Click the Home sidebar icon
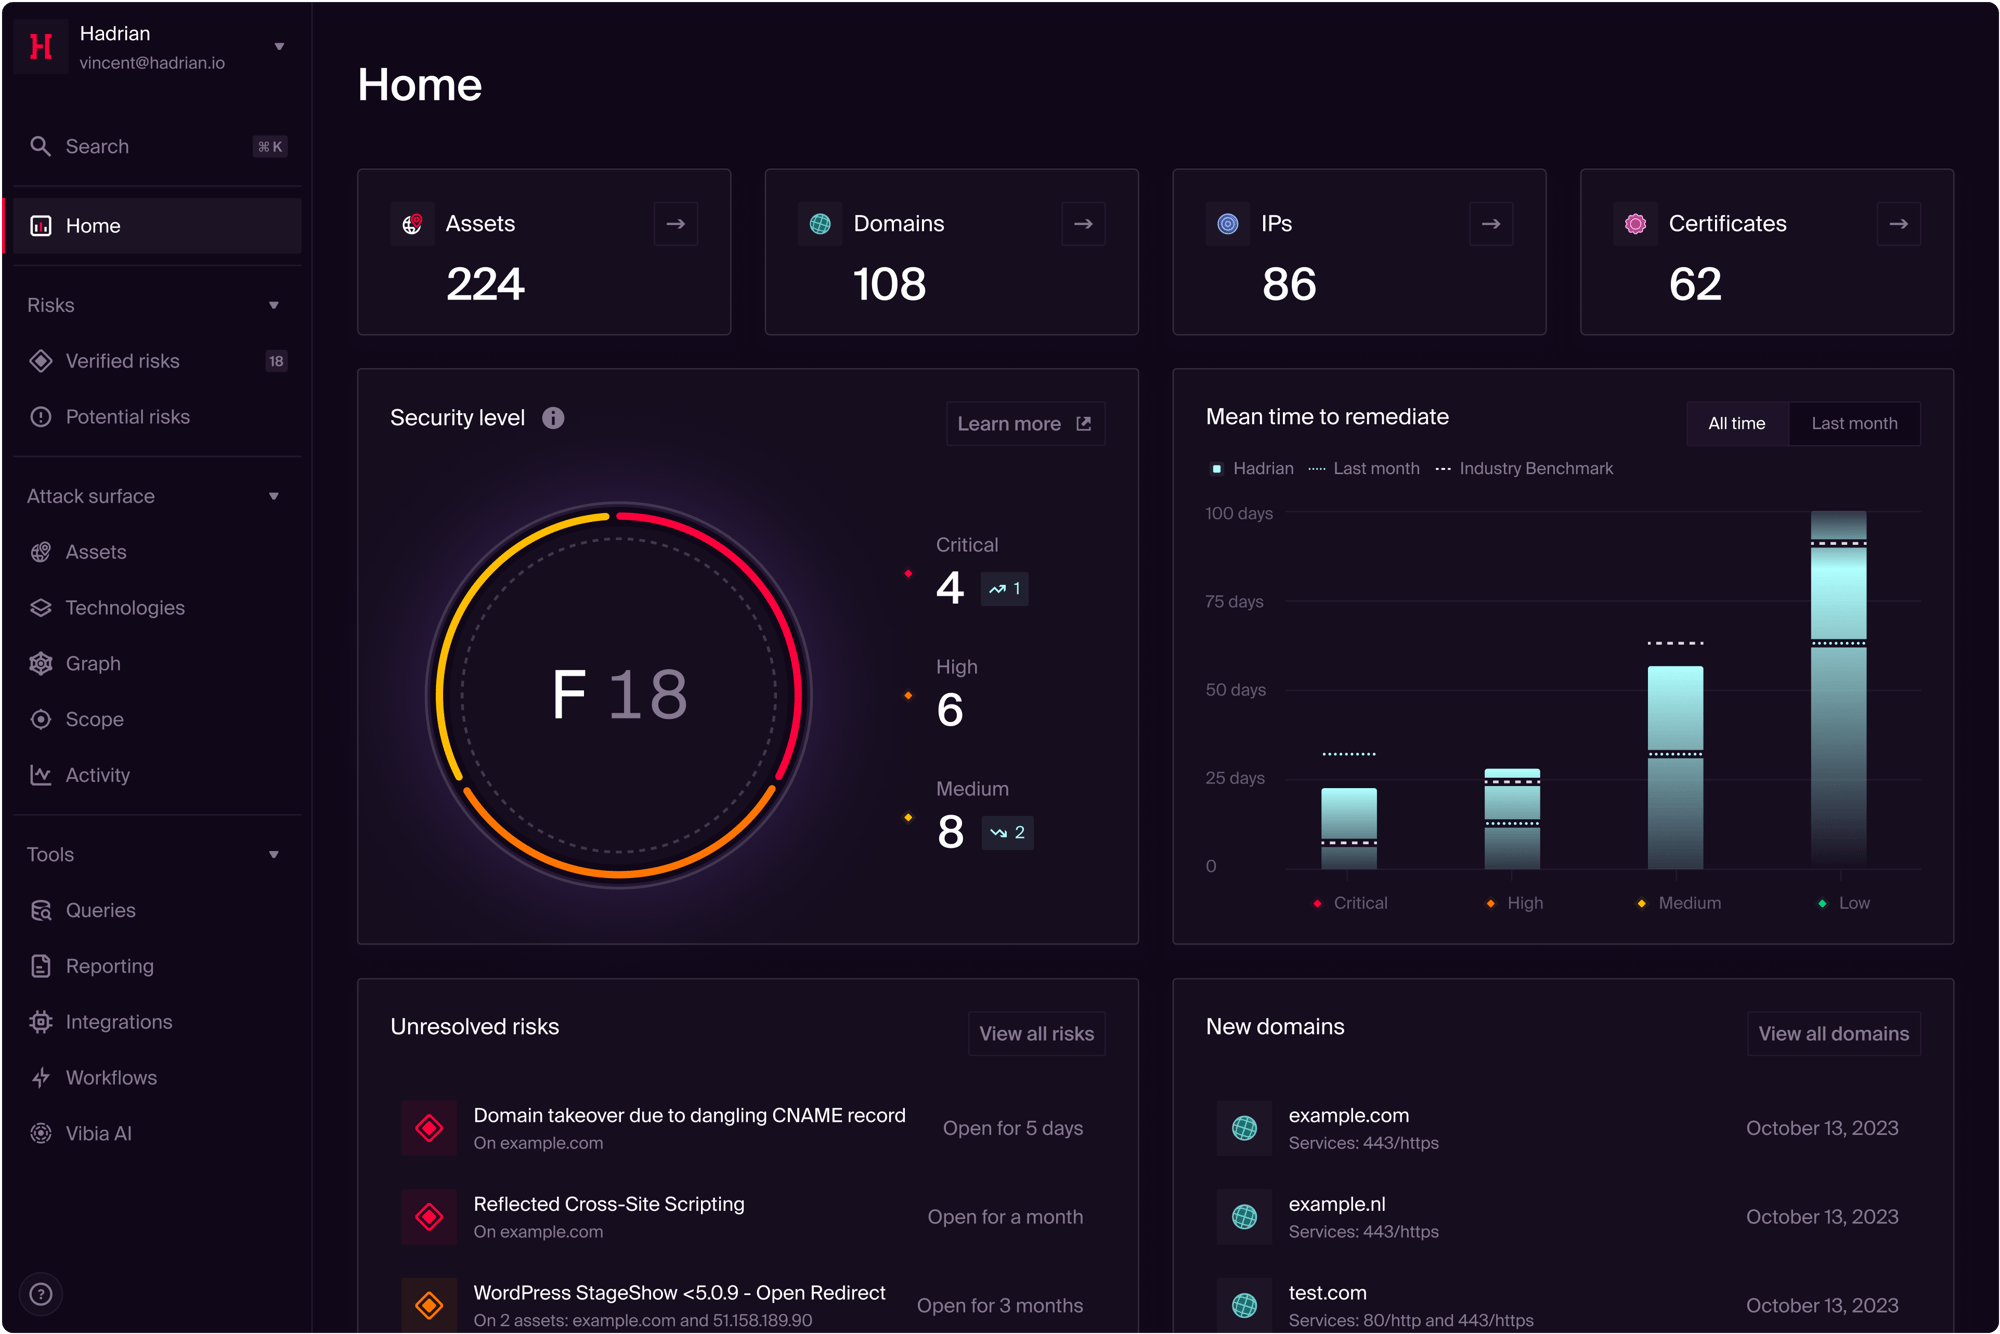The image size is (2000, 1334). (x=41, y=226)
